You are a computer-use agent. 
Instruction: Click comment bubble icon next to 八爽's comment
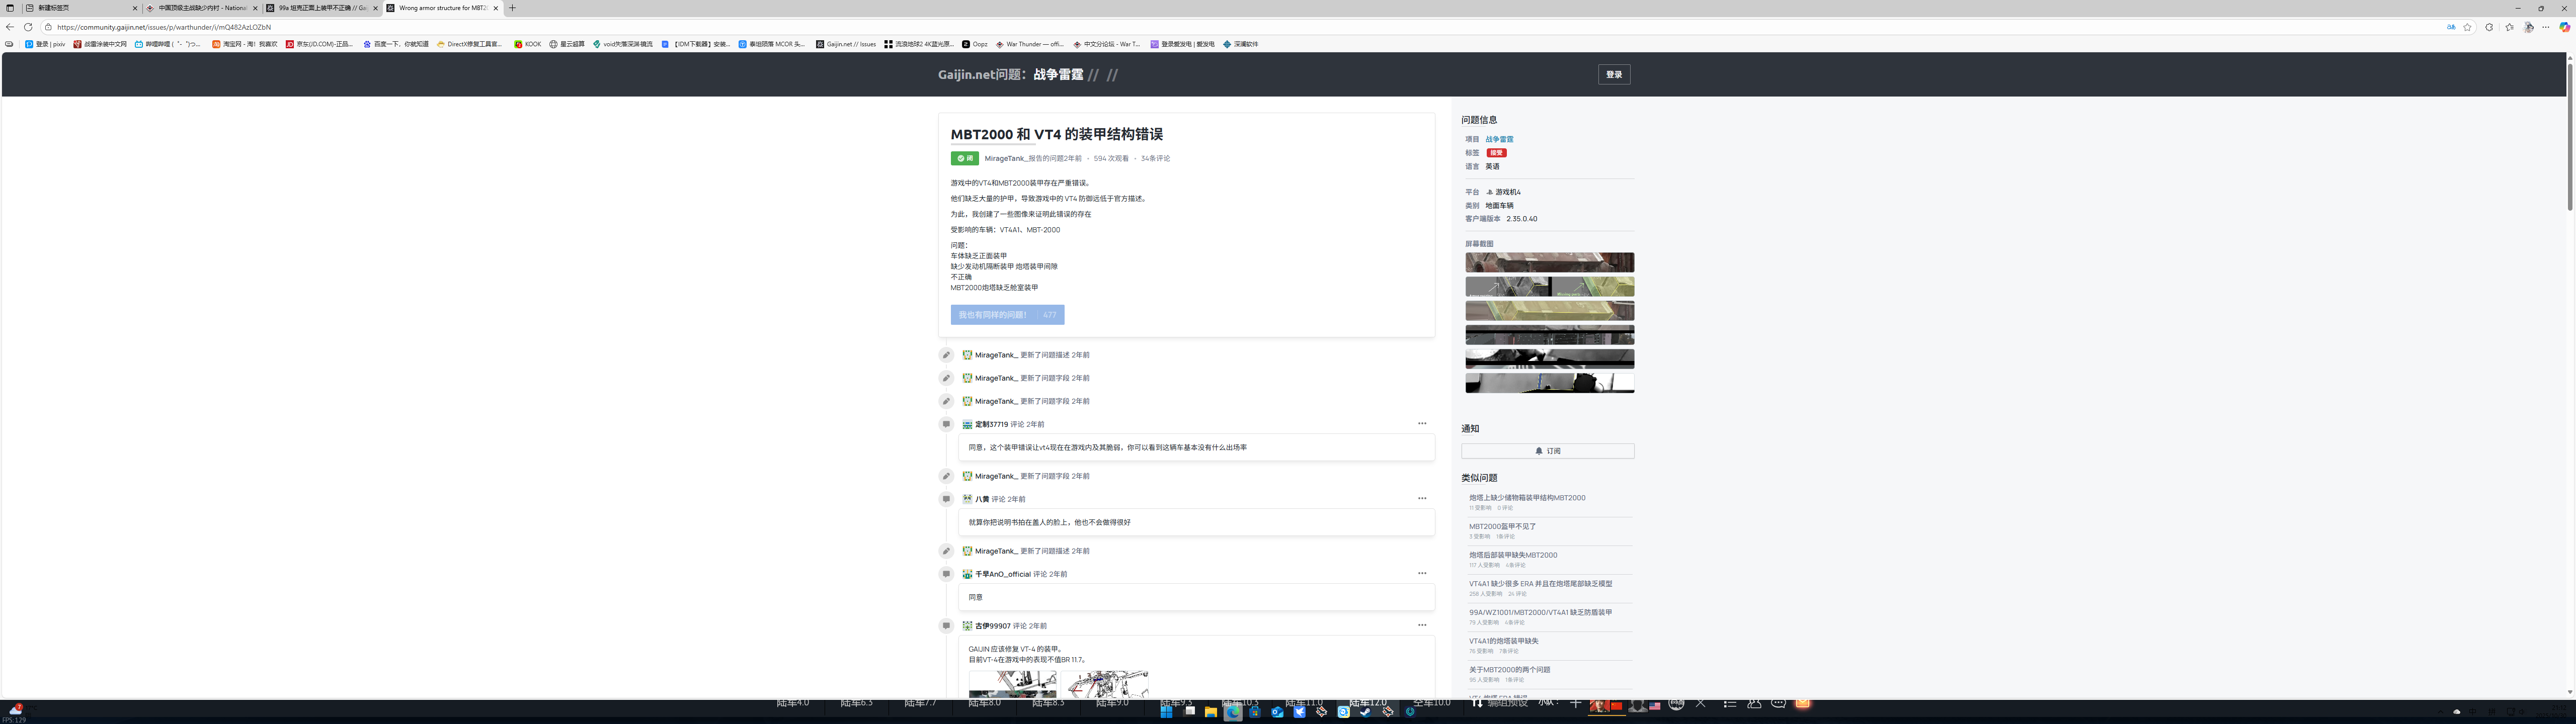946,499
